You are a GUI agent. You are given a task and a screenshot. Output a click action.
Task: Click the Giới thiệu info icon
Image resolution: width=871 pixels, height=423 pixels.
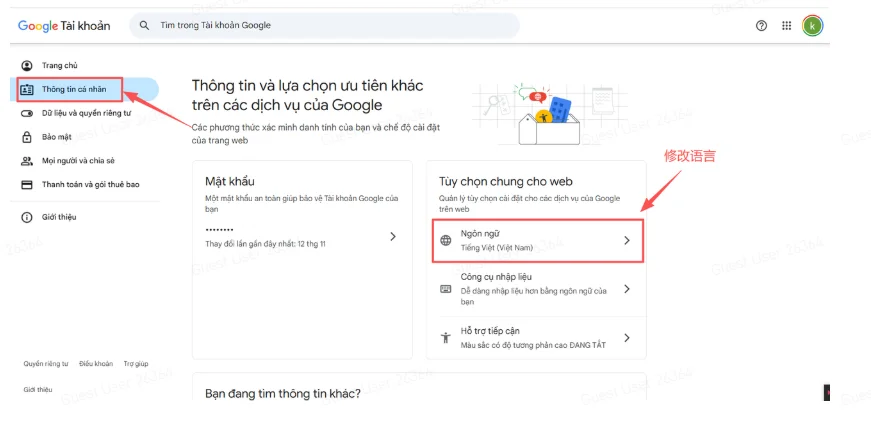(27, 217)
